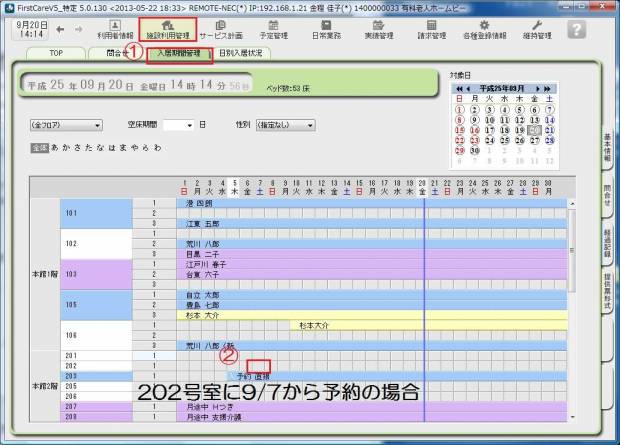The image size is (620, 445).
Task: Go to next month in calendar
Action: click(x=538, y=89)
